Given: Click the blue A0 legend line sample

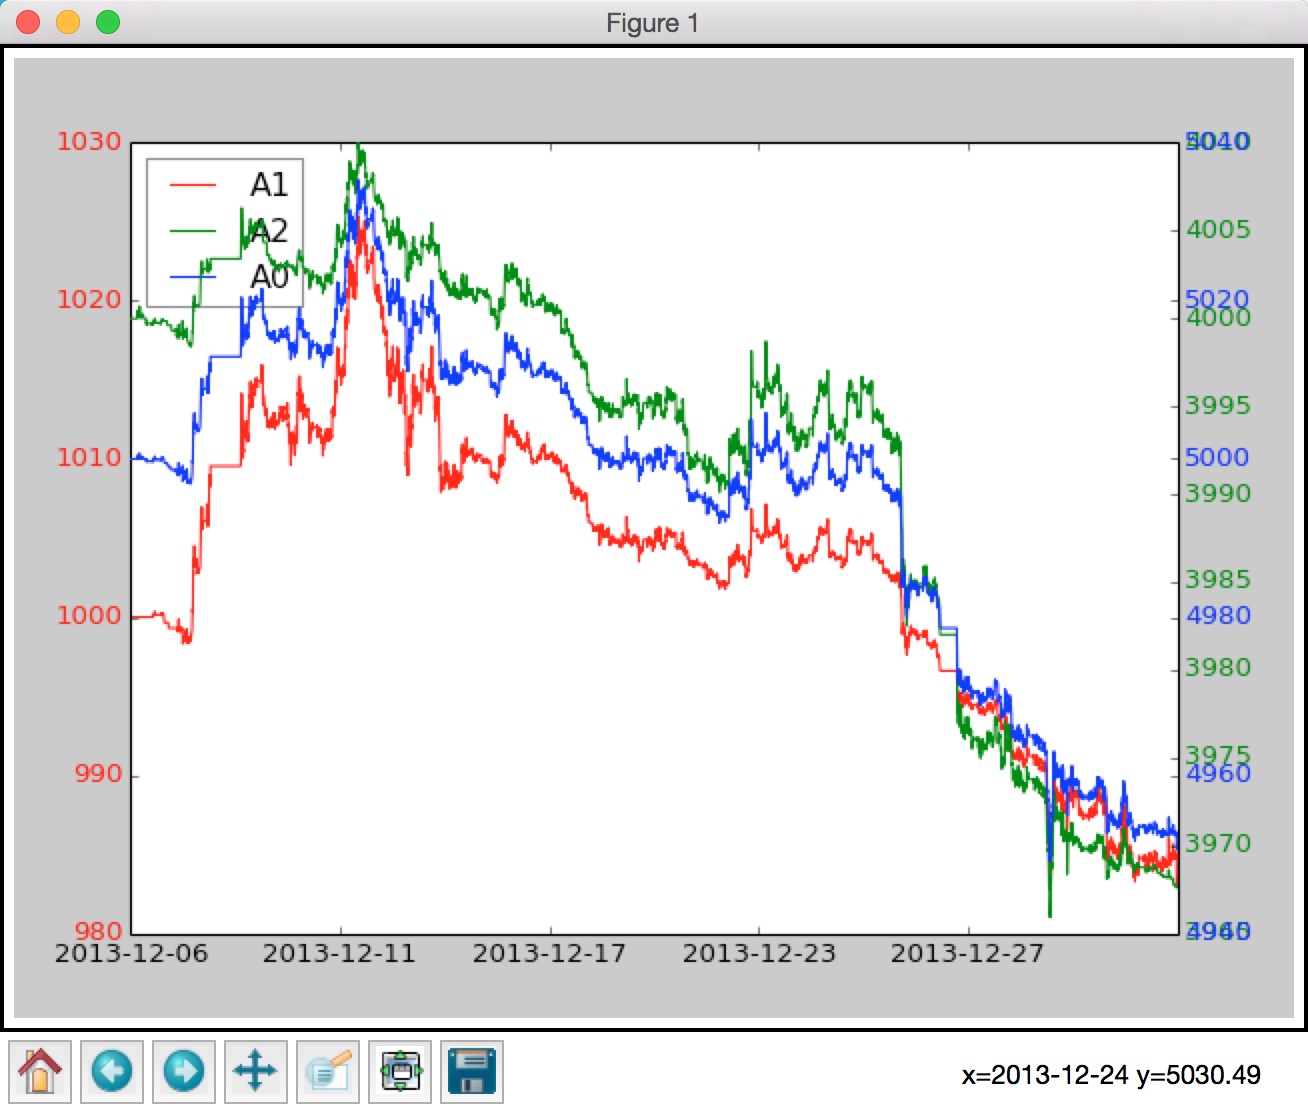Looking at the screenshot, I should coord(193,277).
